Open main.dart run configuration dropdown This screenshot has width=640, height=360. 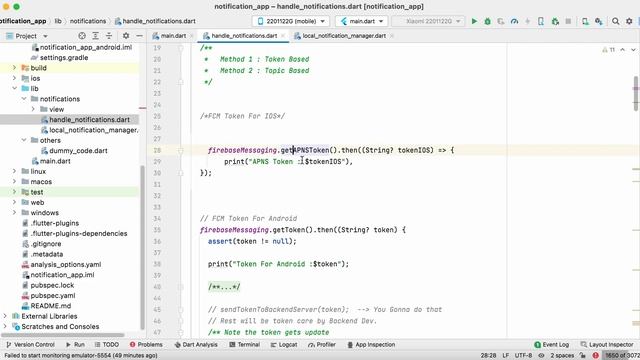(362, 21)
